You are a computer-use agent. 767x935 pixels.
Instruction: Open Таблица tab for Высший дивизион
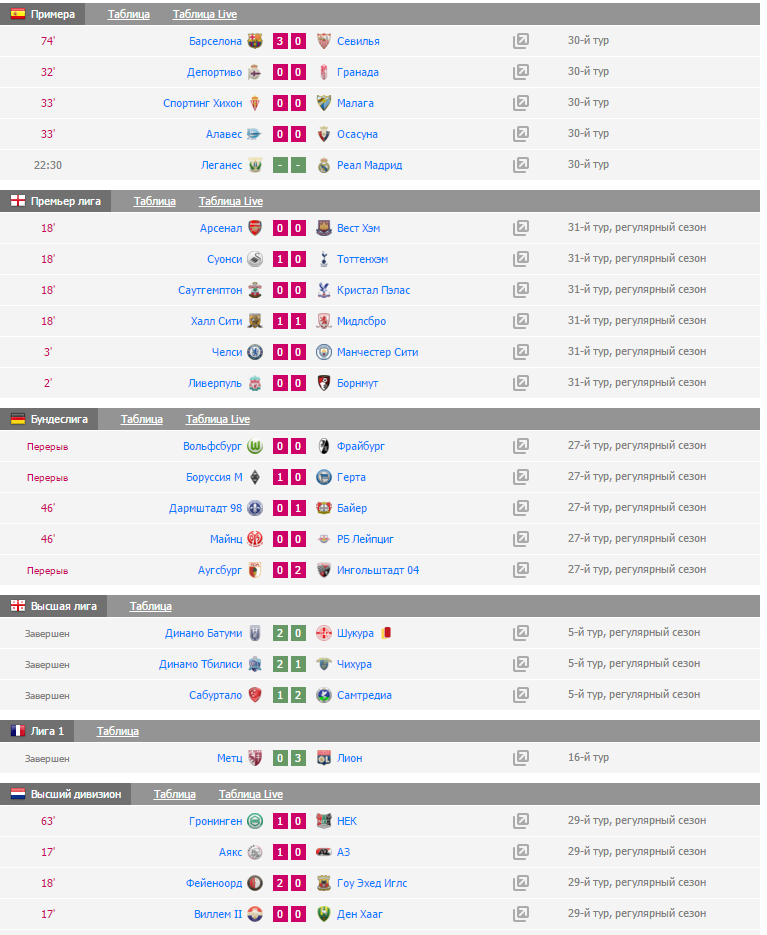click(174, 794)
